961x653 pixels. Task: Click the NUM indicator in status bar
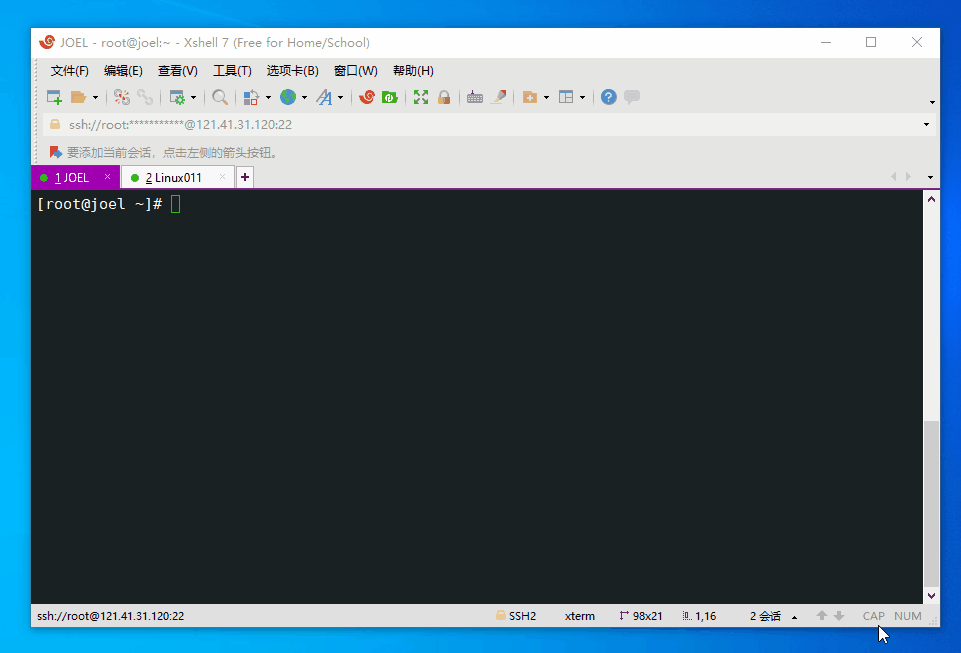point(908,616)
